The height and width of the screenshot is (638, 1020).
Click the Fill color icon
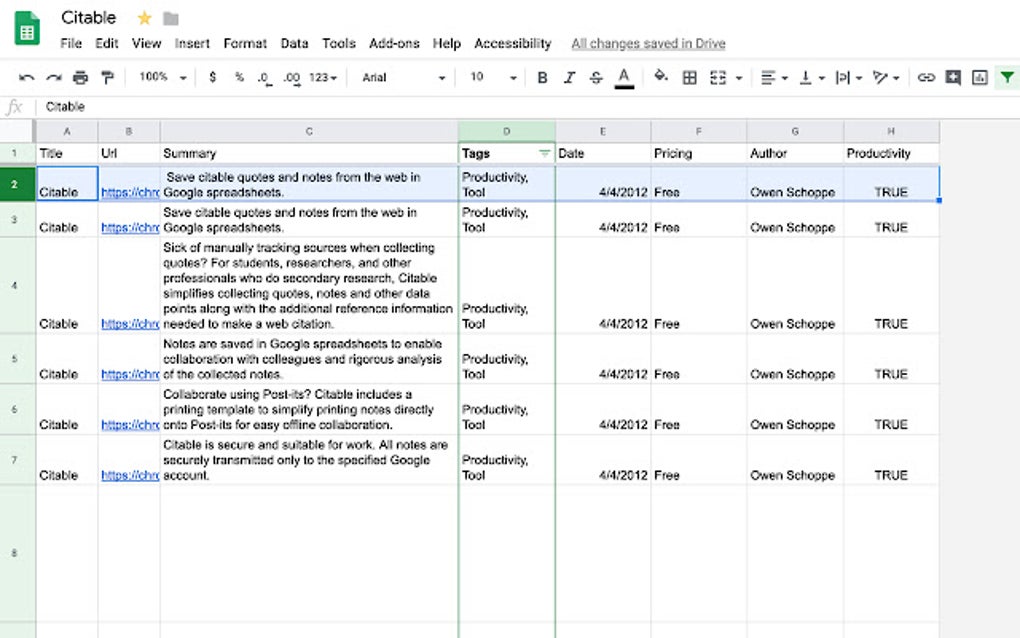pyautogui.click(x=658, y=77)
